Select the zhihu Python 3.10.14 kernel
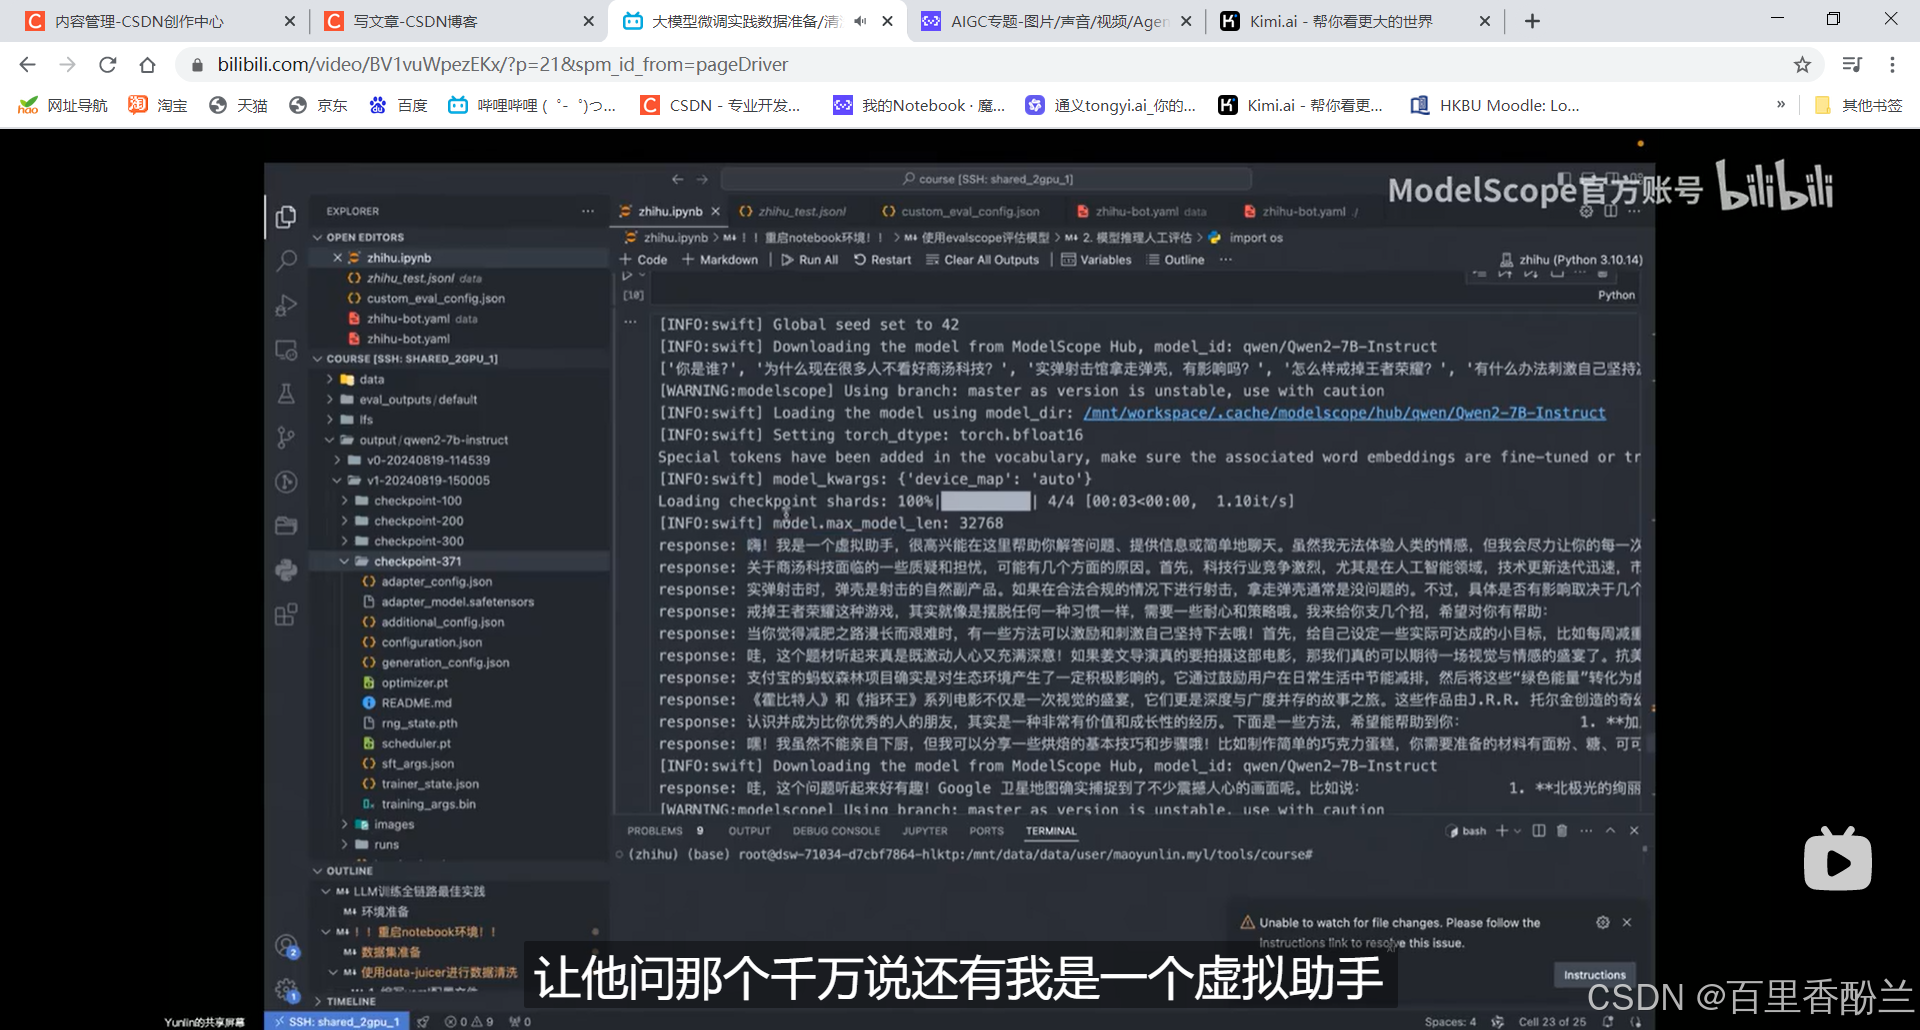 1570,260
